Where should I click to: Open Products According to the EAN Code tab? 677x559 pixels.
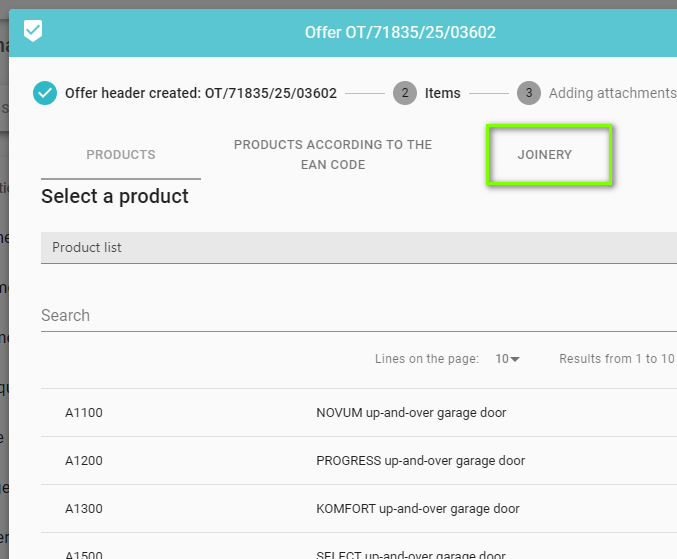coord(333,155)
